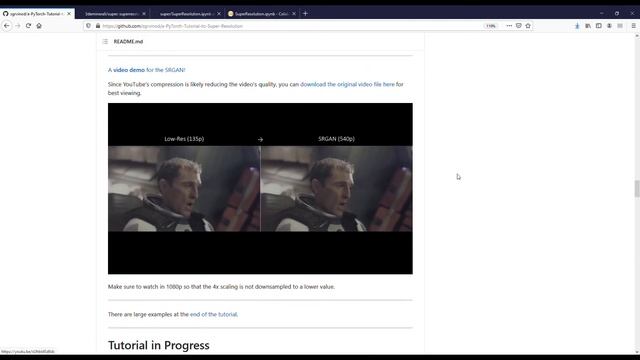Image resolution: width=640 pixels, height=360 pixels.
Task: Click the page vertical scrollbar thumb
Action: tap(637, 189)
